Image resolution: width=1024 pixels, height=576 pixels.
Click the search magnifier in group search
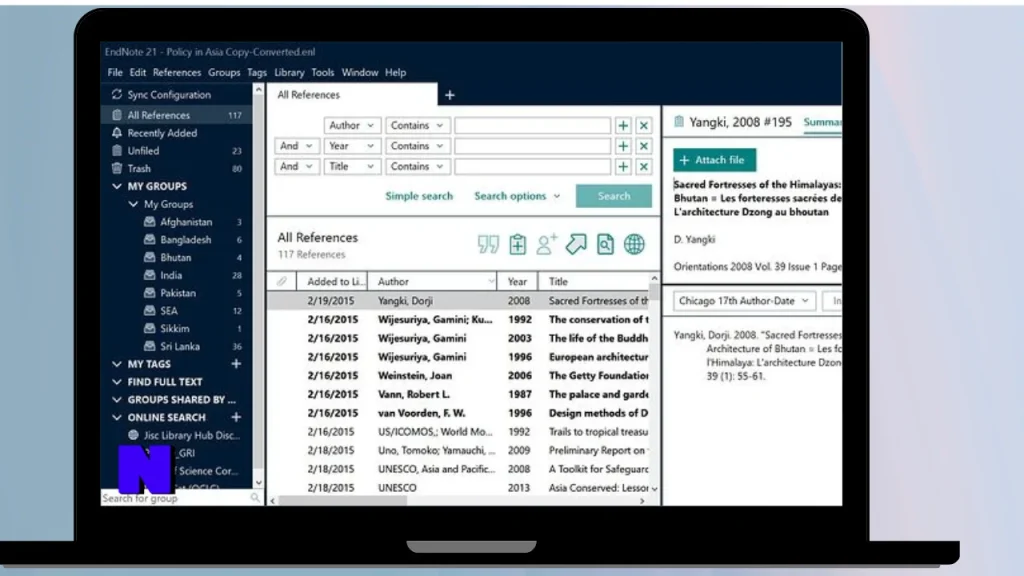[x=255, y=498]
